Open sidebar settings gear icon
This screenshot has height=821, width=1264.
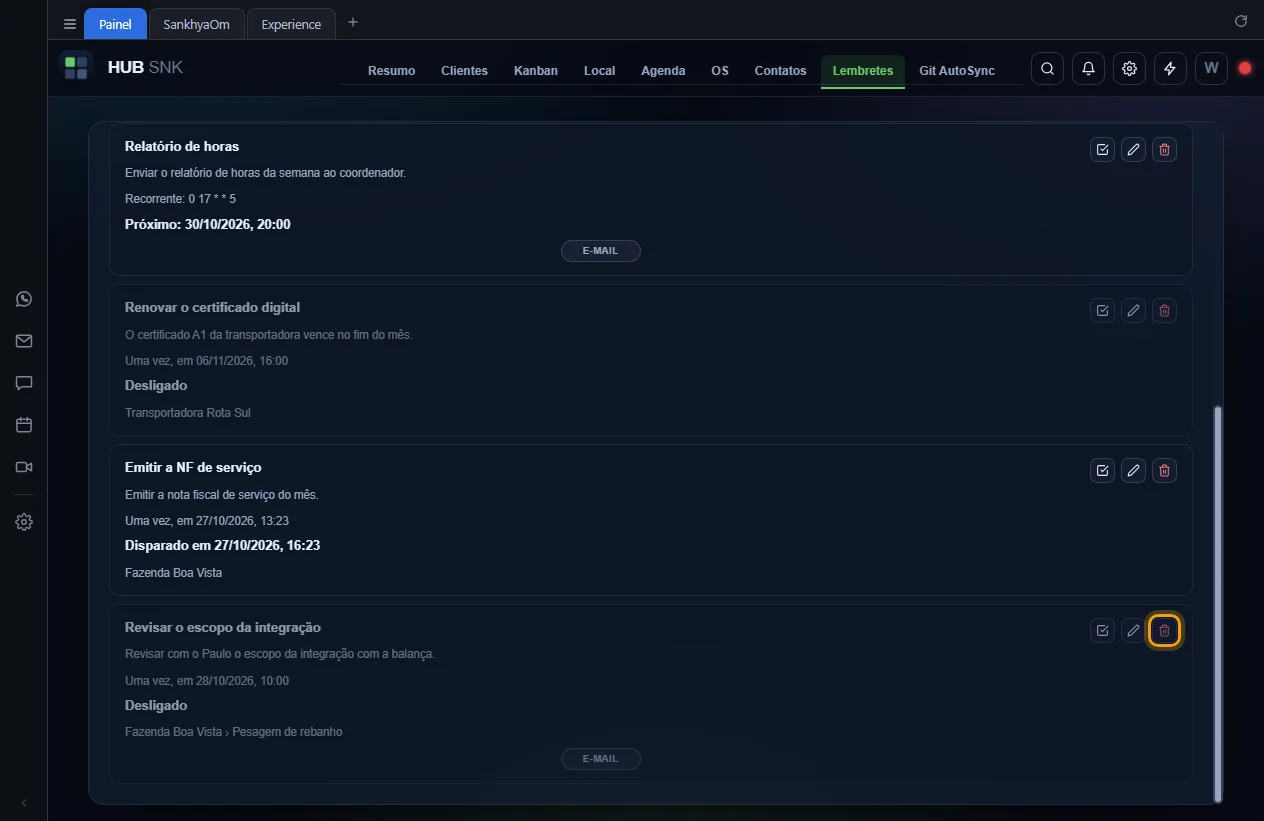click(24, 522)
